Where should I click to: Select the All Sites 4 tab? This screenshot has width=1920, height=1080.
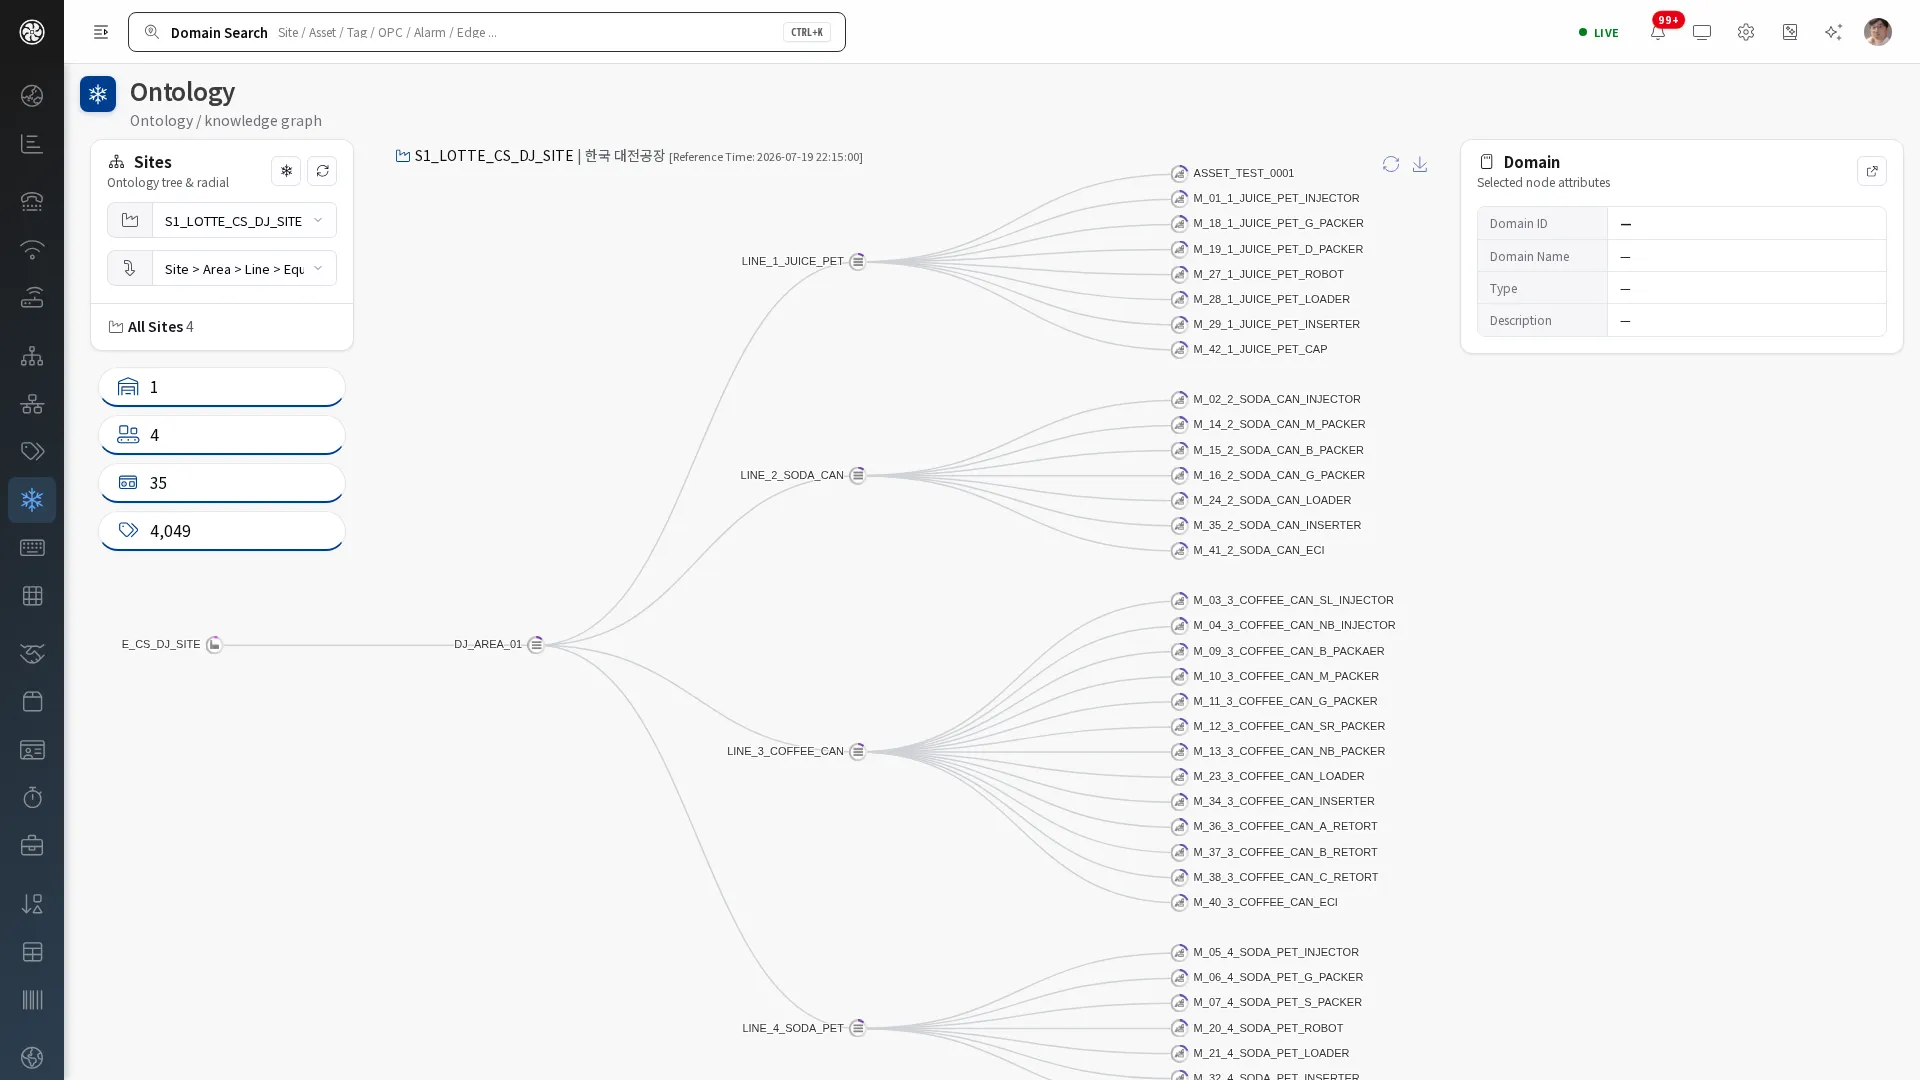click(151, 327)
